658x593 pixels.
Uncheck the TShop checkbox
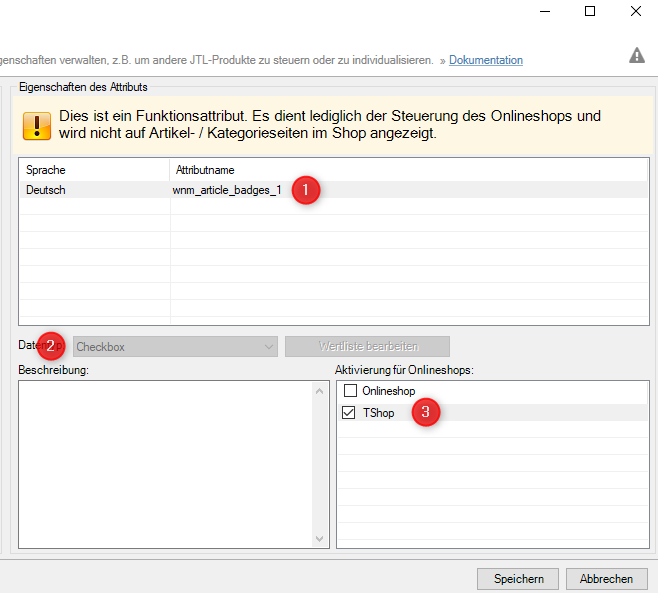[348, 413]
